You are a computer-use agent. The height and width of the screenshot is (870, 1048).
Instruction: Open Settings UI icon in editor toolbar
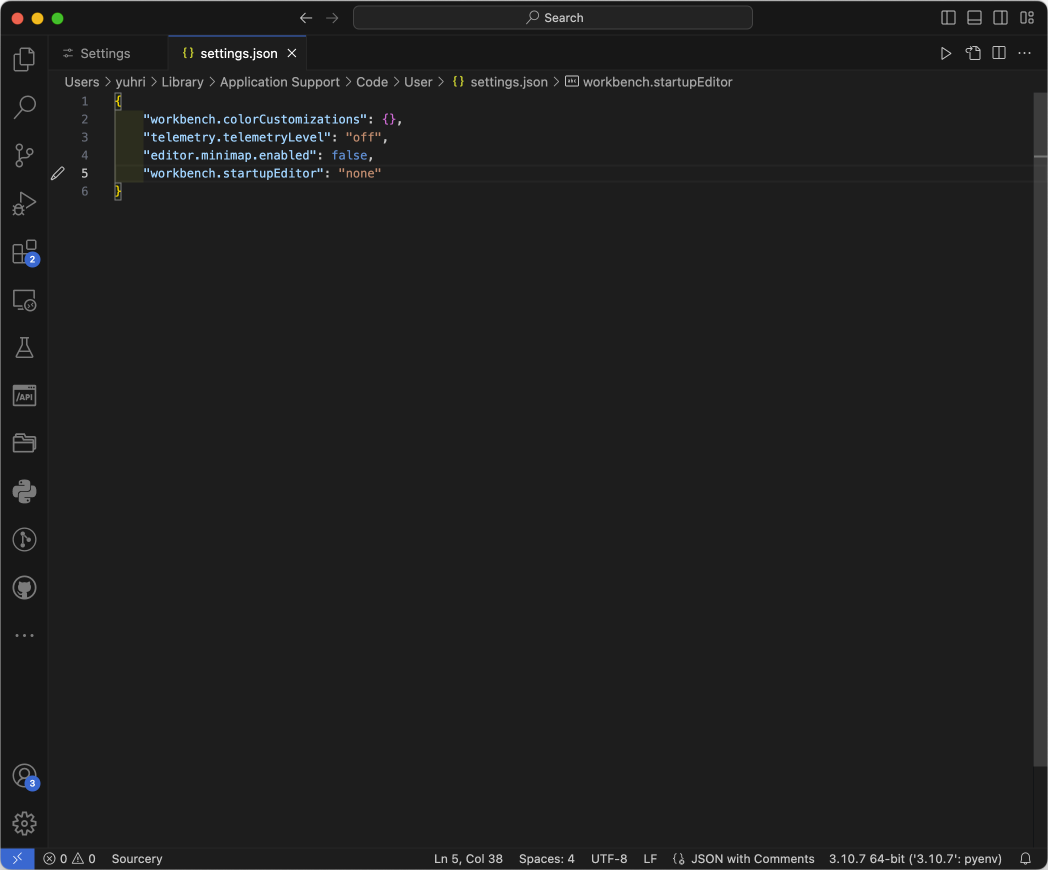point(973,53)
